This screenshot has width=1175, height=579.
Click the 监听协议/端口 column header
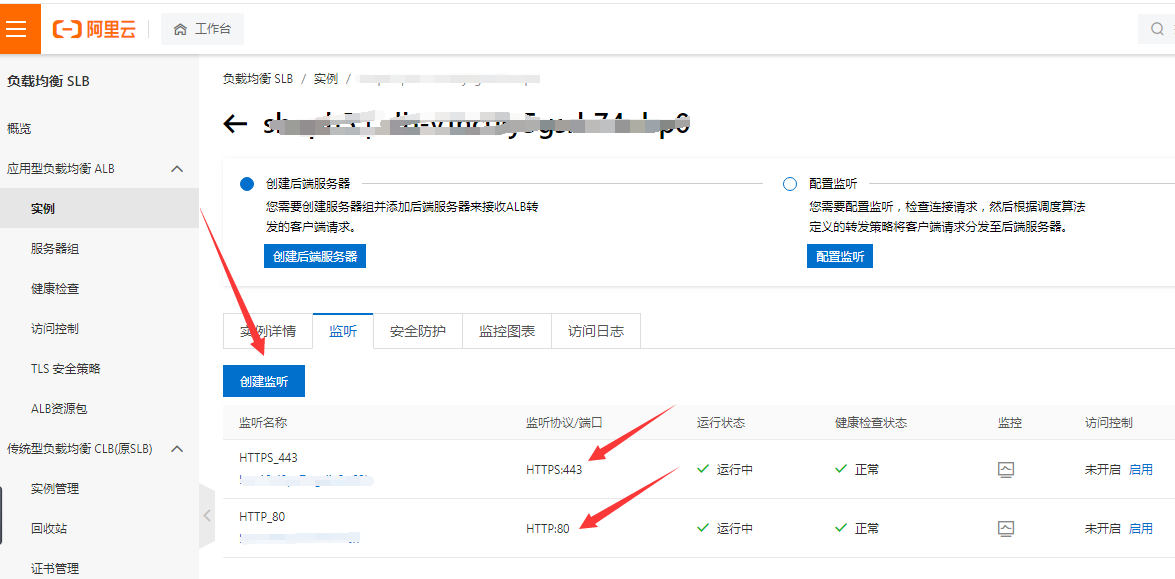(564, 423)
